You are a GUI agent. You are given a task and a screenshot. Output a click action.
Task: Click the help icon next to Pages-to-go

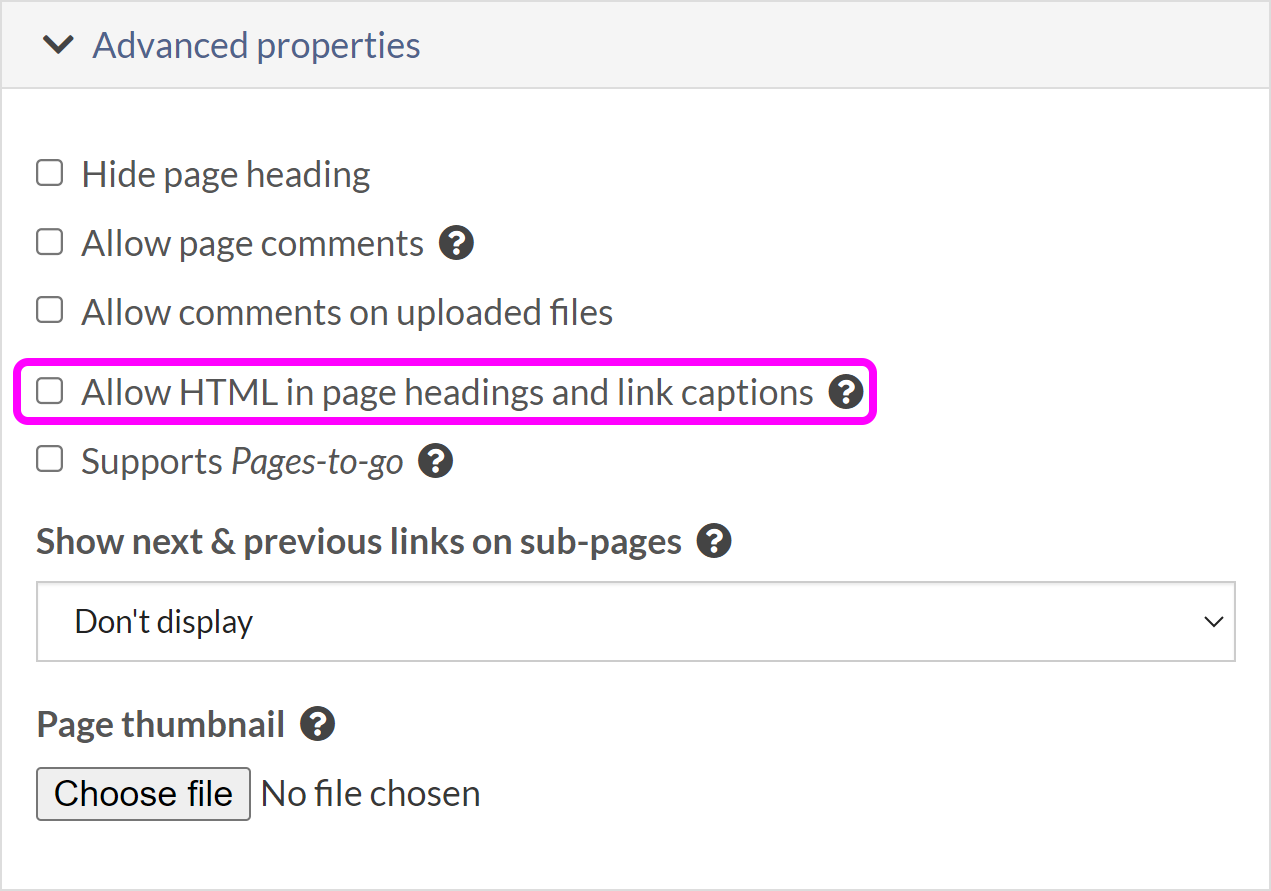436,461
